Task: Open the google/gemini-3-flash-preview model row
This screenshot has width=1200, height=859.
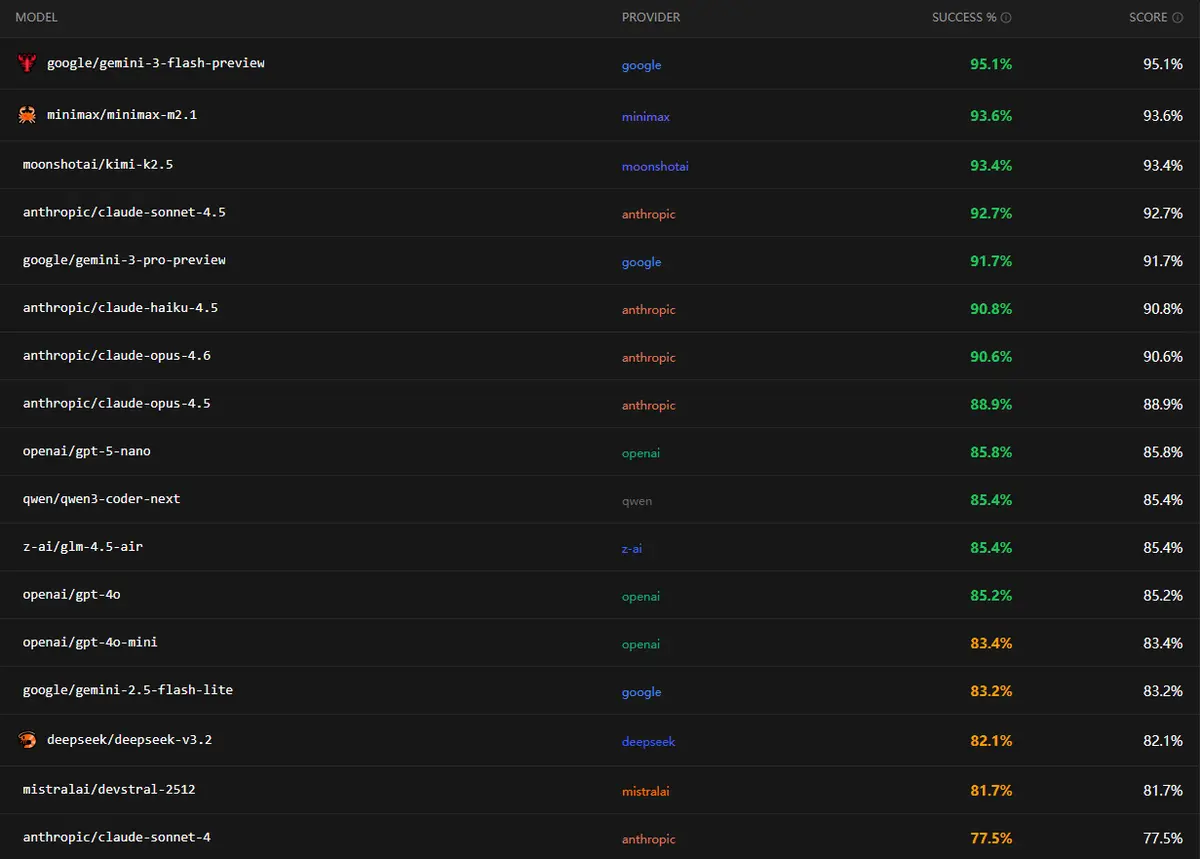Action: (x=600, y=64)
